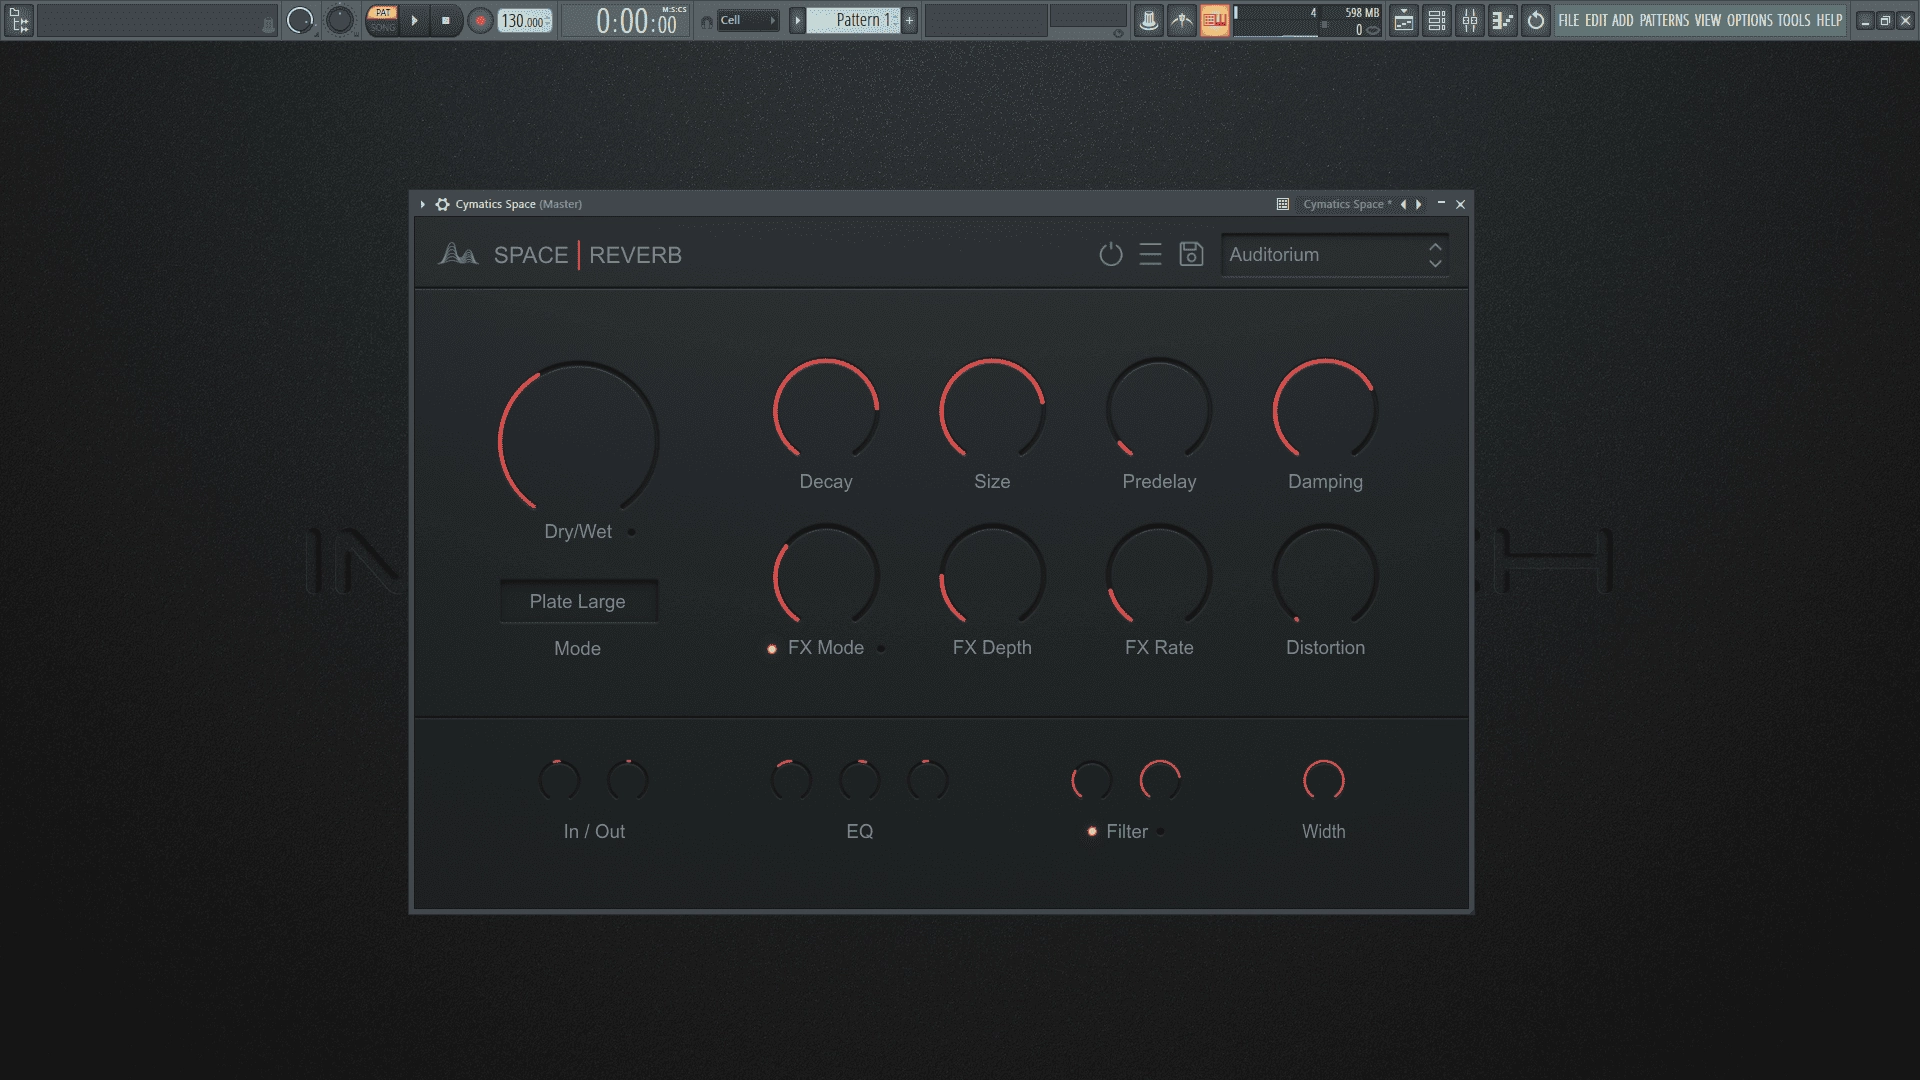Viewport: 1920px width, 1080px height.
Task: Open the Plate Large mode selector
Action: click(x=578, y=601)
